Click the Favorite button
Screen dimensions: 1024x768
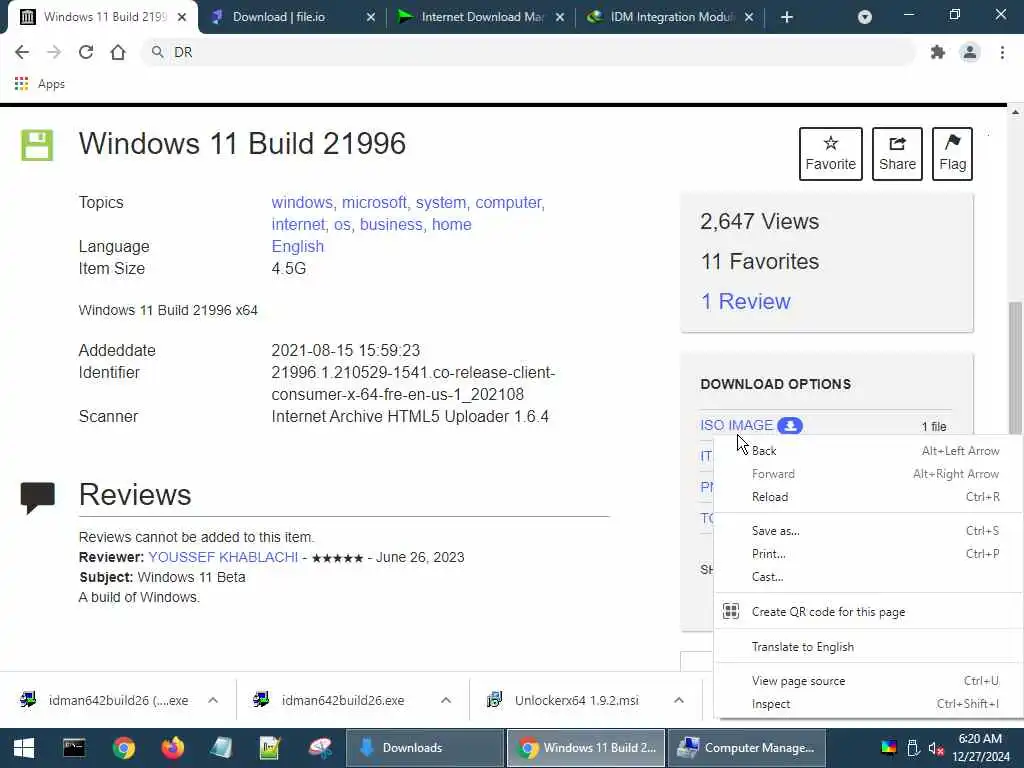(830, 153)
